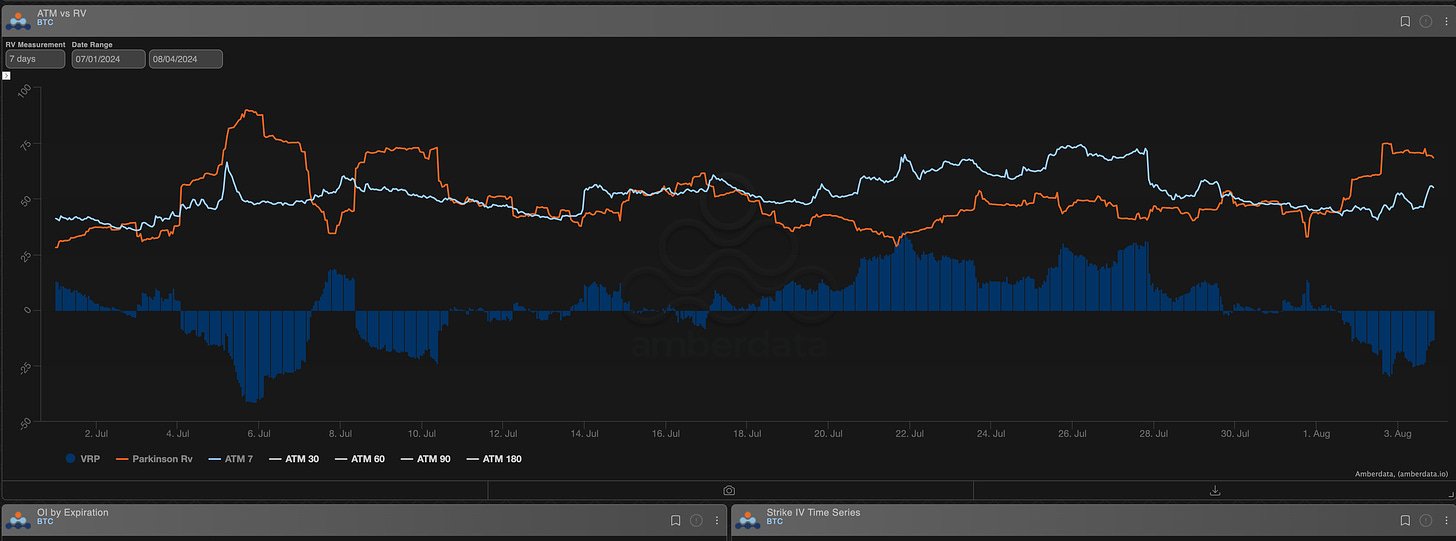Click the 14. Jul x-axis label
The width and height of the screenshot is (1456, 541).
(x=585, y=434)
